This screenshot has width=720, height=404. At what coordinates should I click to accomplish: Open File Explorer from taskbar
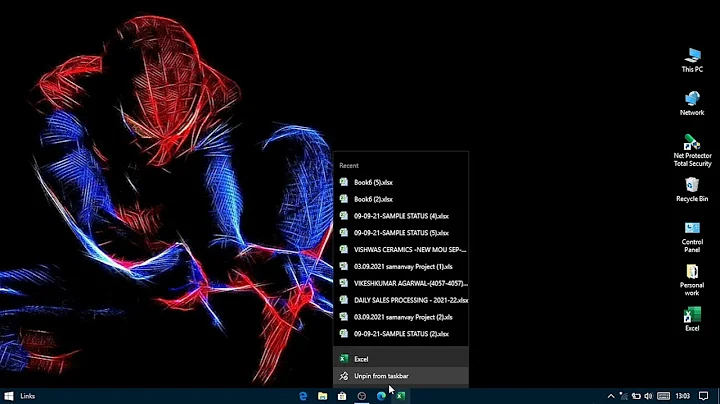[322, 396]
